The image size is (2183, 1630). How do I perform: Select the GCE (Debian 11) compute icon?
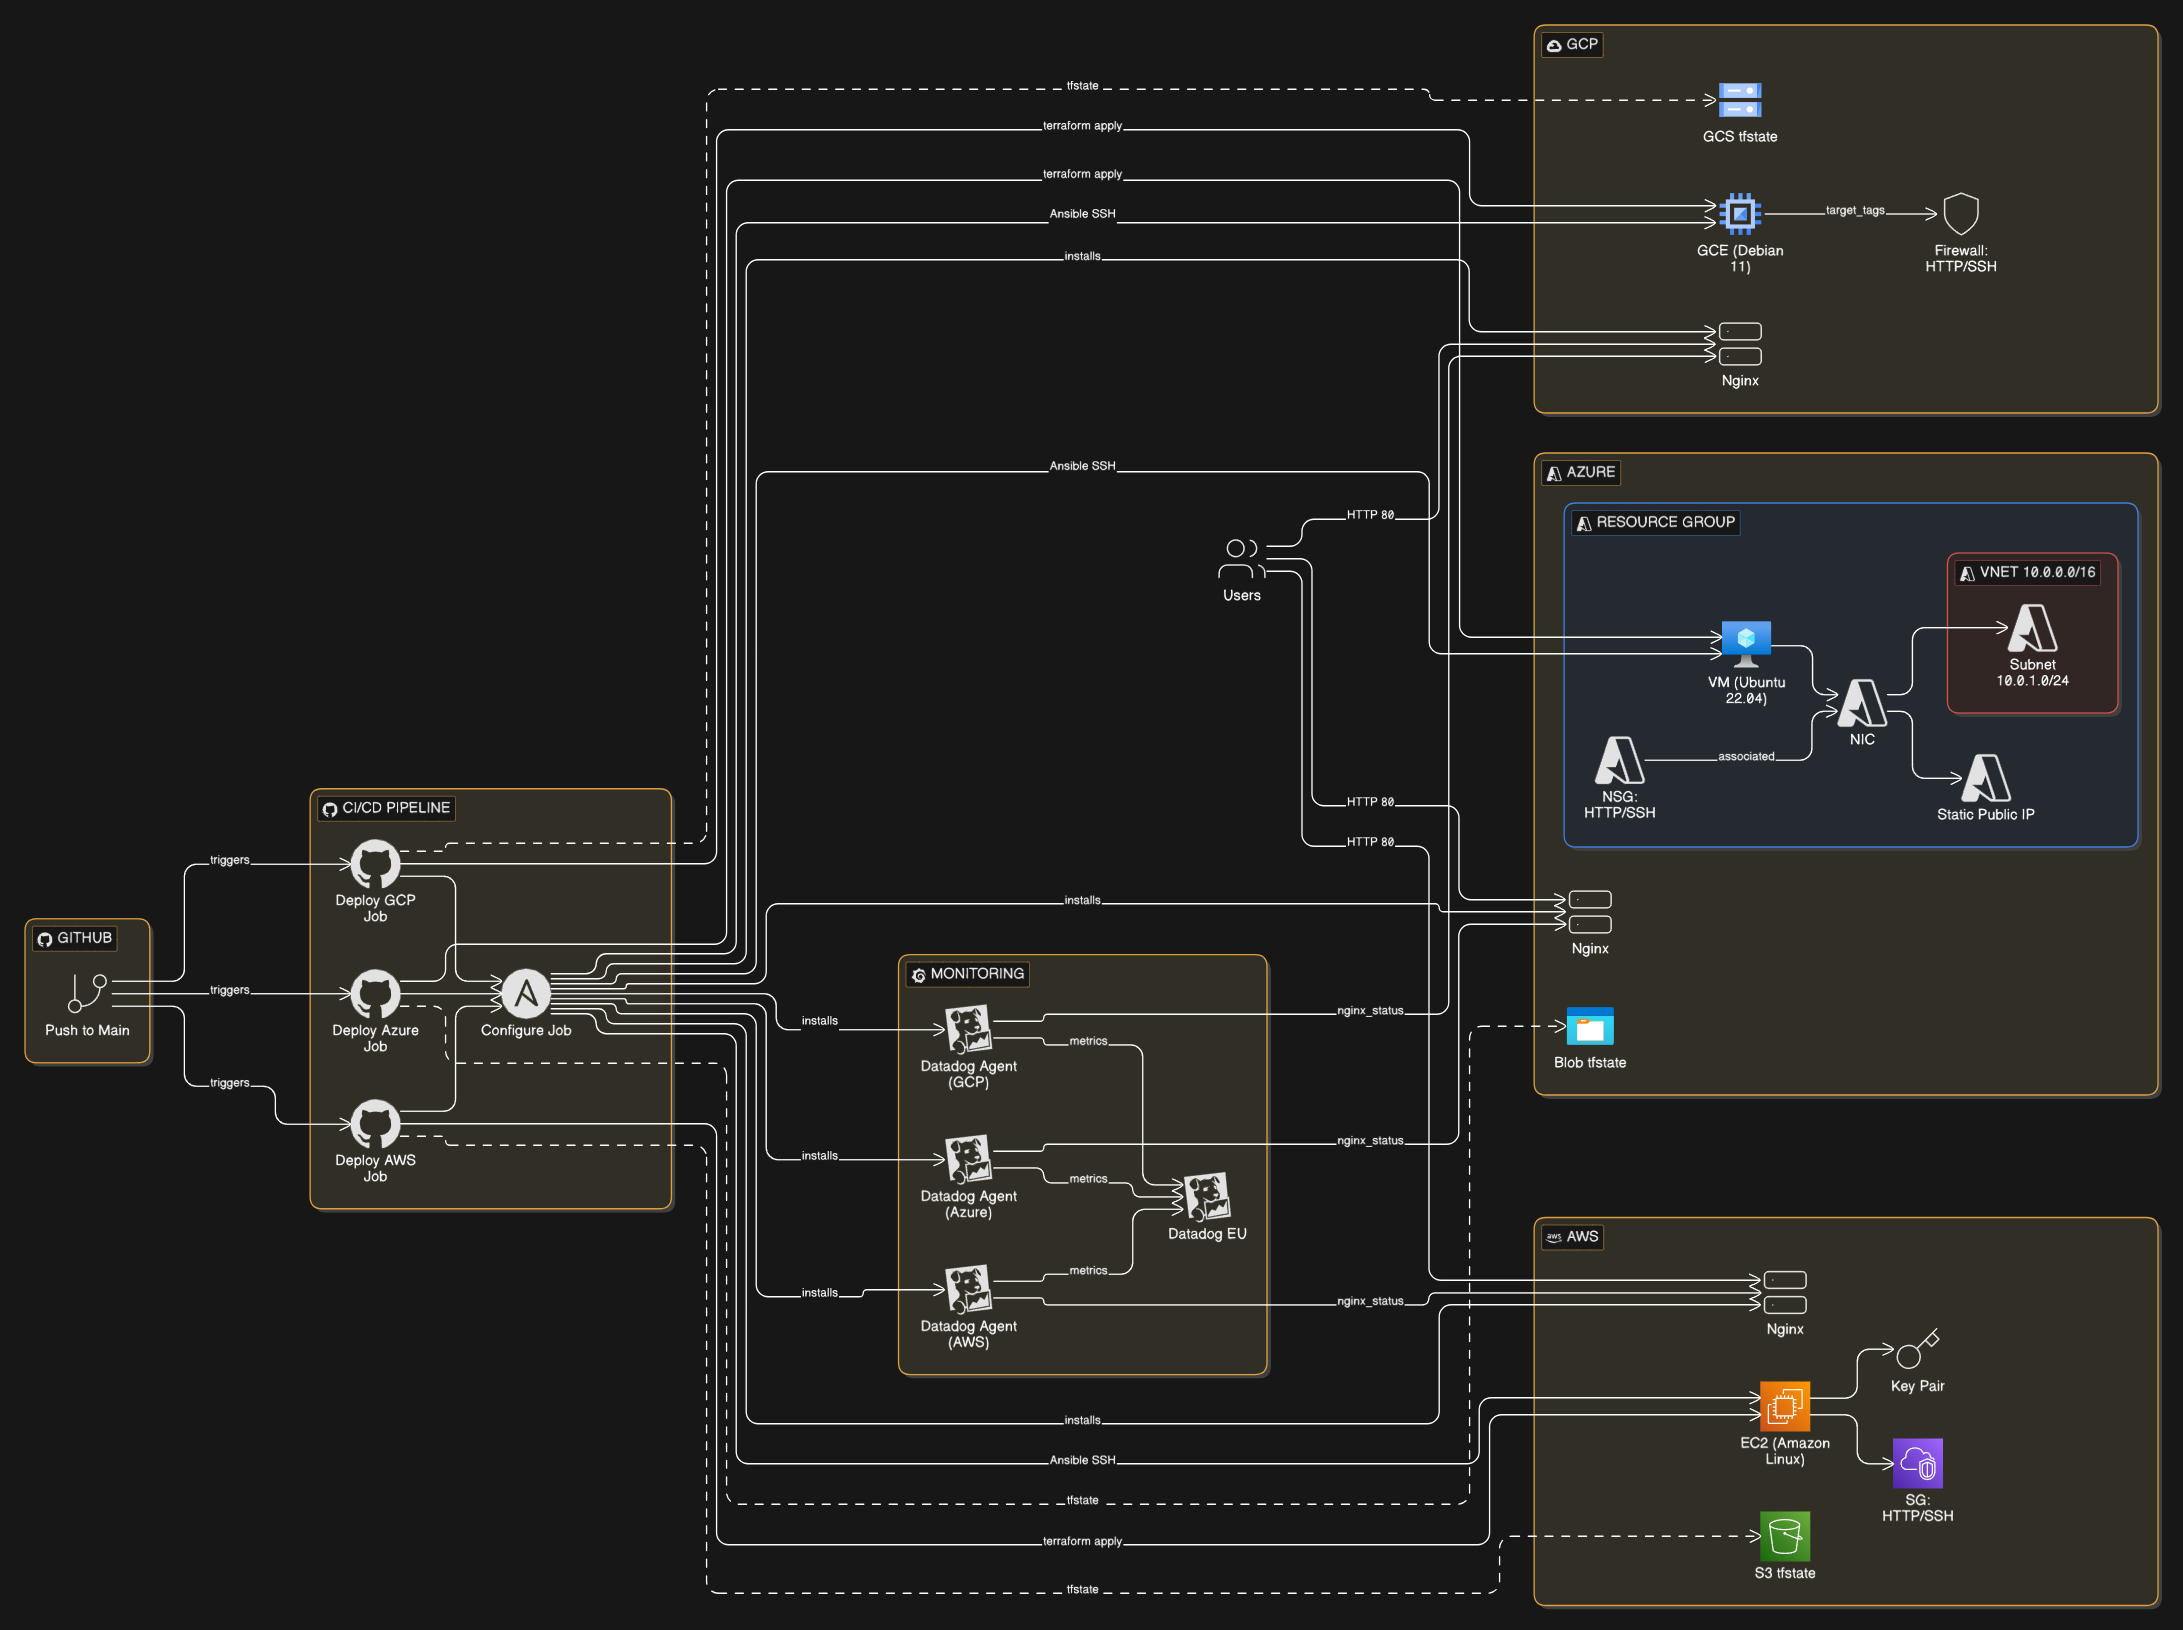point(1740,214)
